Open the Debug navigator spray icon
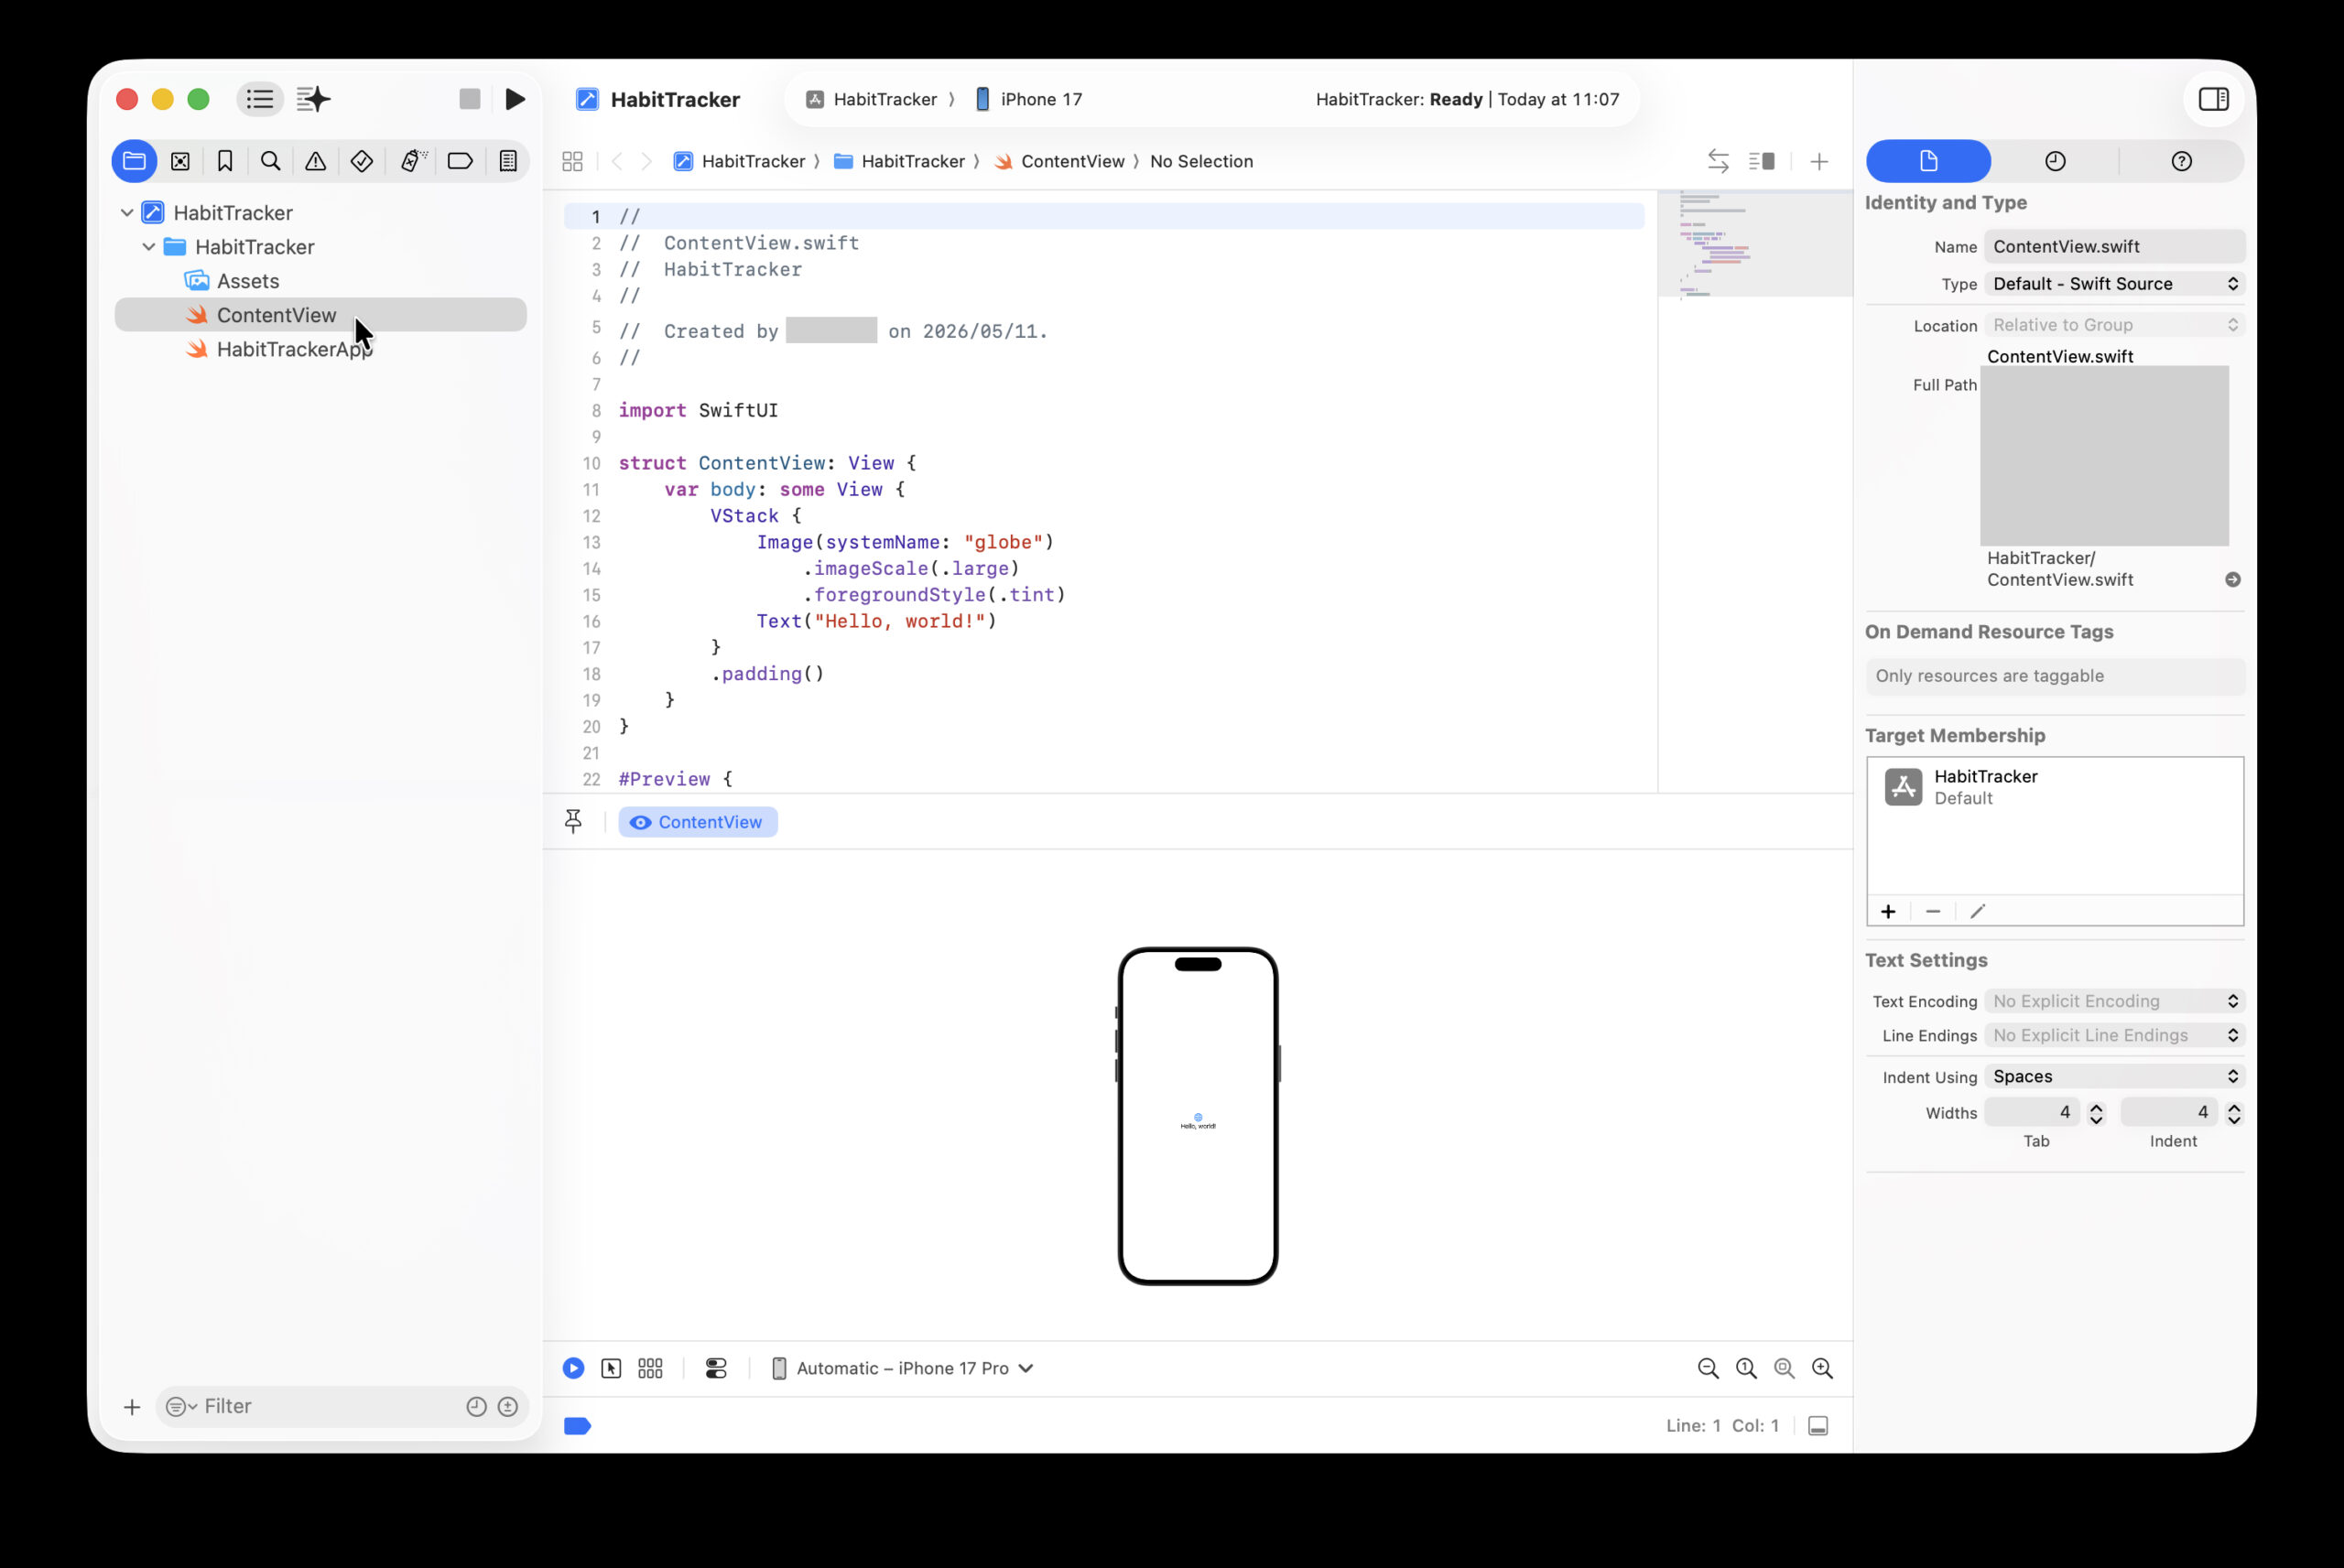This screenshot has width=2344, height=1568. click(413, 161)
